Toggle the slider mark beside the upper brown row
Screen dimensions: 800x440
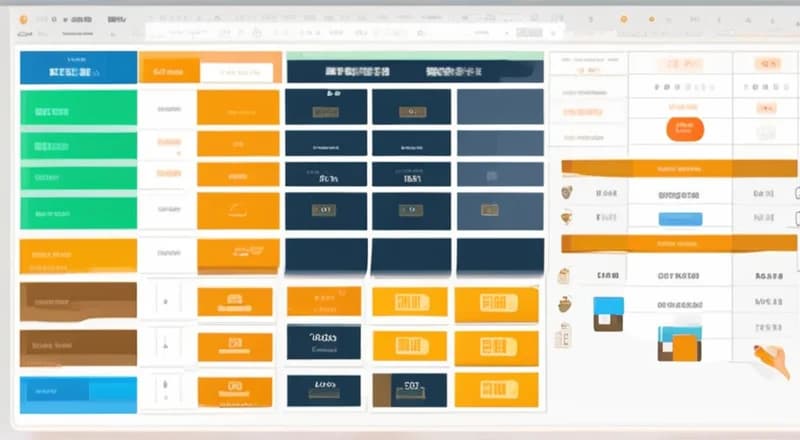(x=167, y=299)
